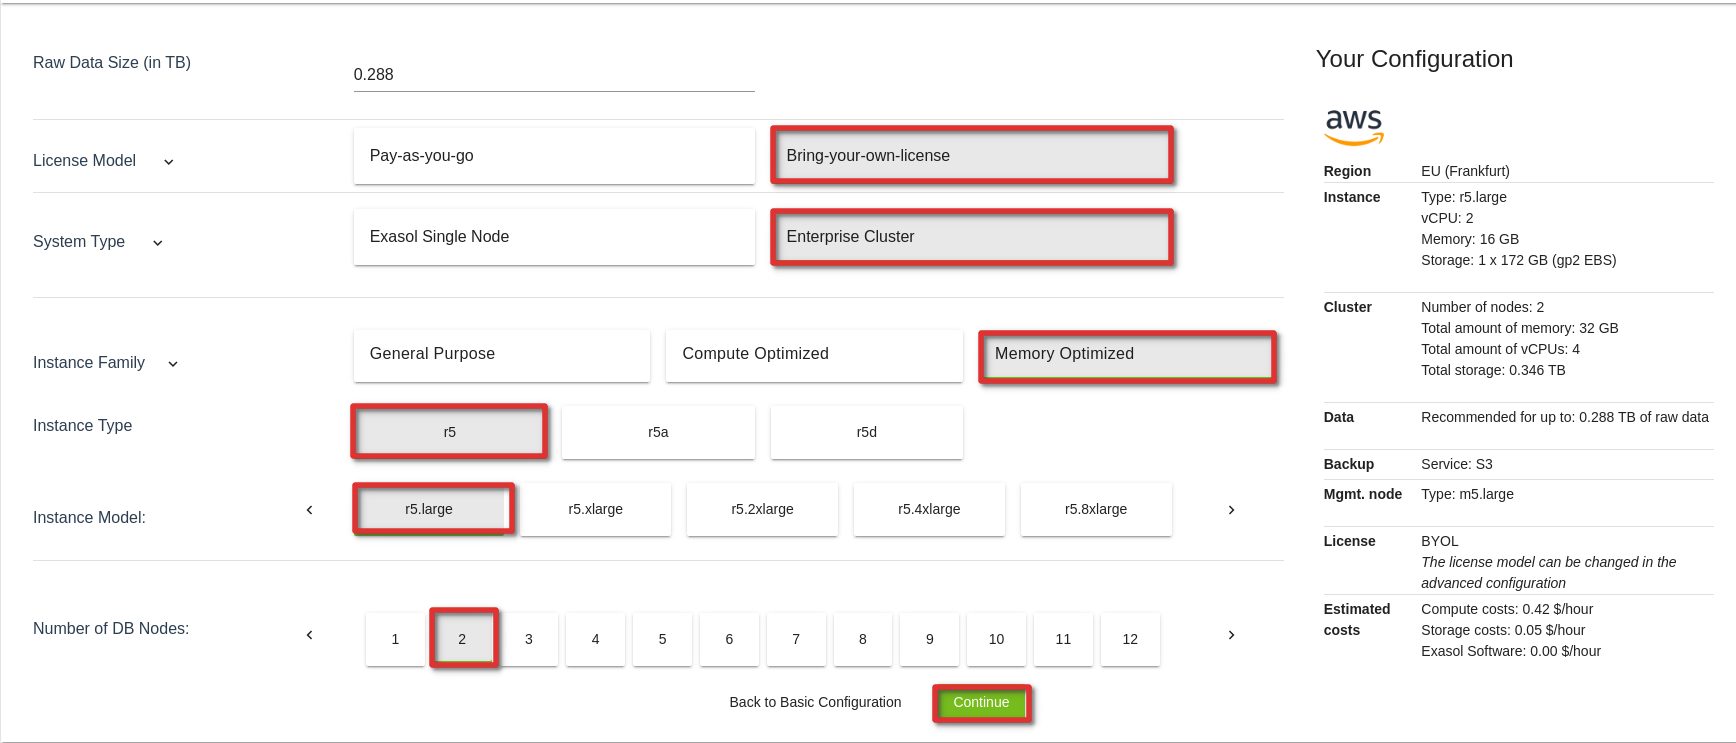Image resolution: width=1736 pixels, height=743 pixels.
Task: Click the 'EU (Frankfurt)' region value
Action: tap(1465, 171)
